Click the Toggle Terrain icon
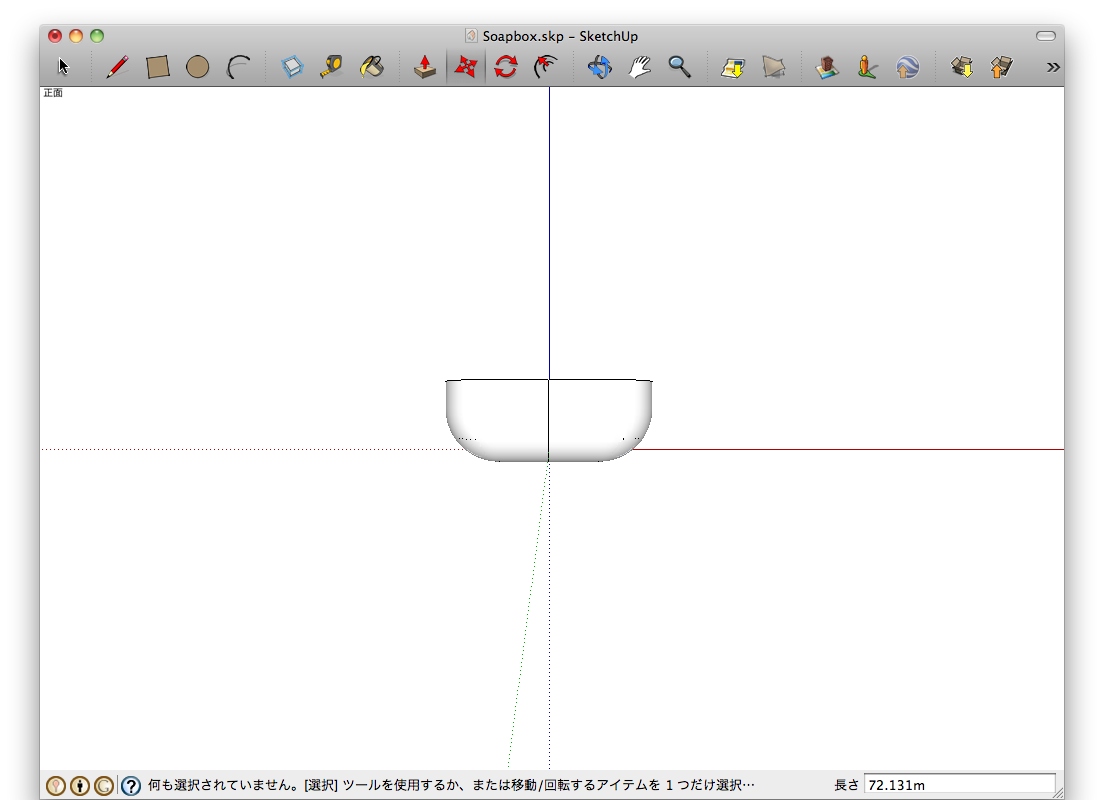This screenshot has height=800, width=1104. click(773, 67)
